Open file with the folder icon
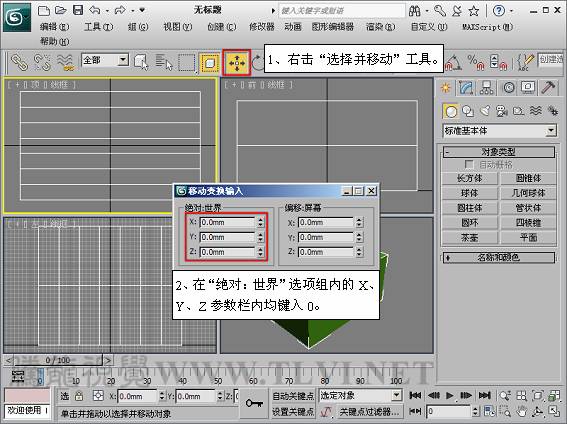 pyautogui.click(x=60, y=10)
